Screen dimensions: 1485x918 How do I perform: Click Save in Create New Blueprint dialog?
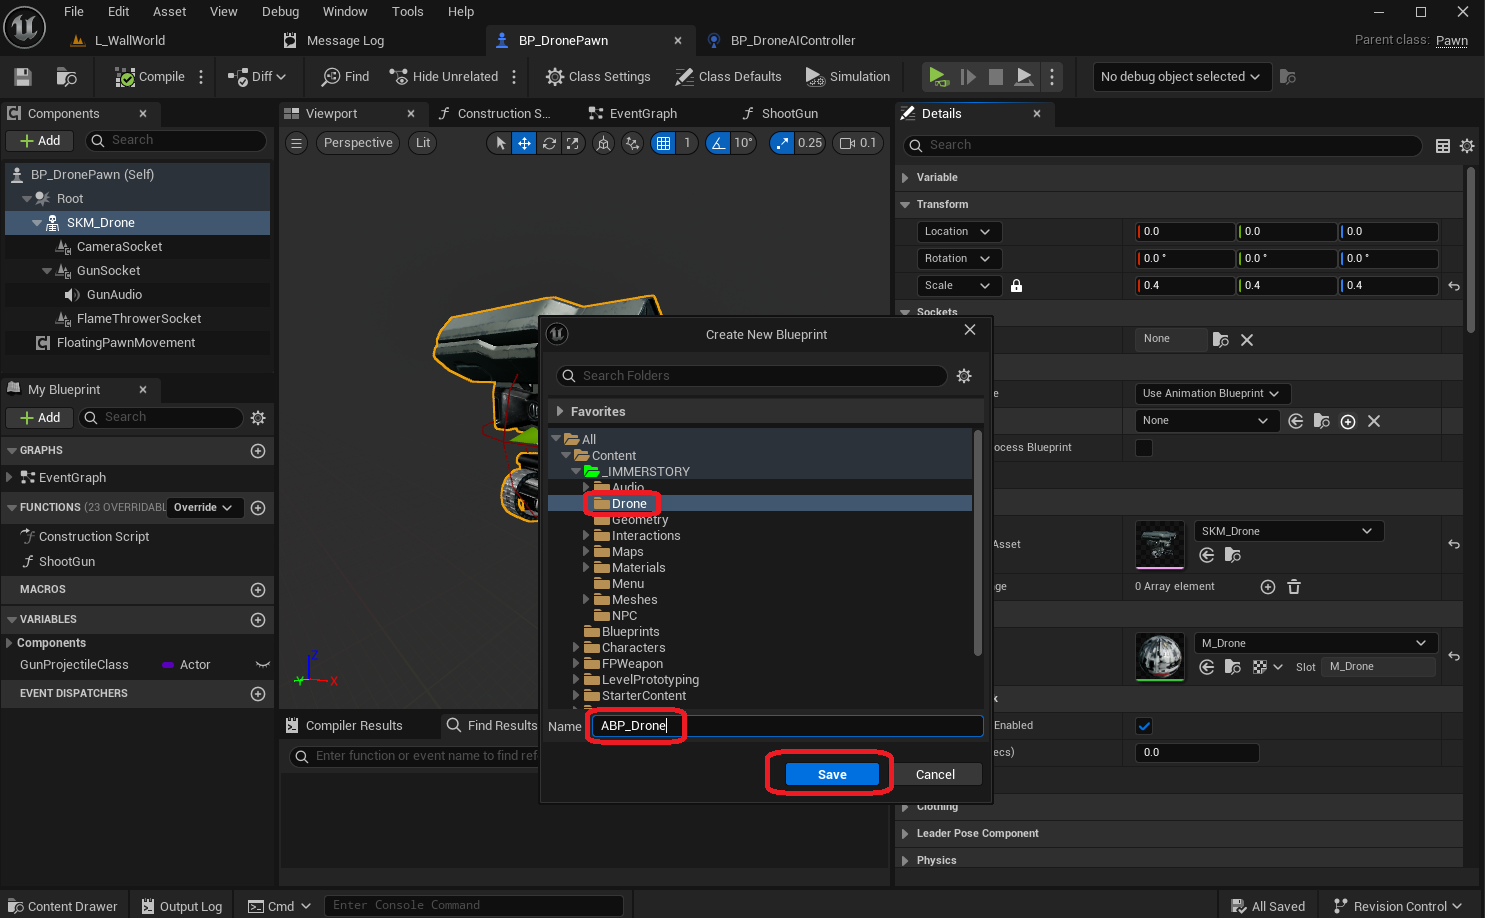click(832, 775)
